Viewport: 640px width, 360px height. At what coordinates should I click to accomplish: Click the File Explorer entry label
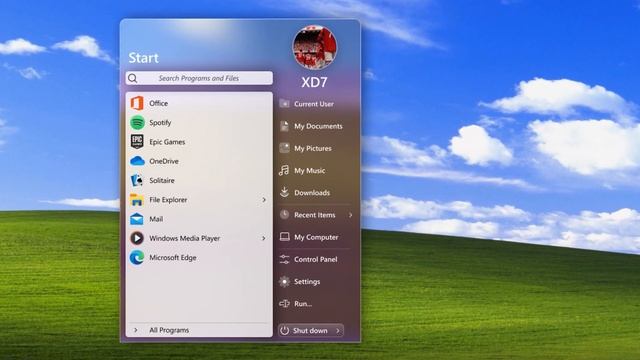pyautogui.click(x=168, y=200)
